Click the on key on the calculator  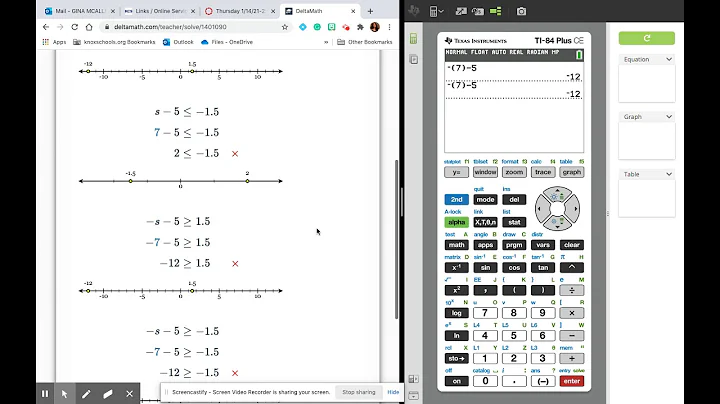[456, 381]
